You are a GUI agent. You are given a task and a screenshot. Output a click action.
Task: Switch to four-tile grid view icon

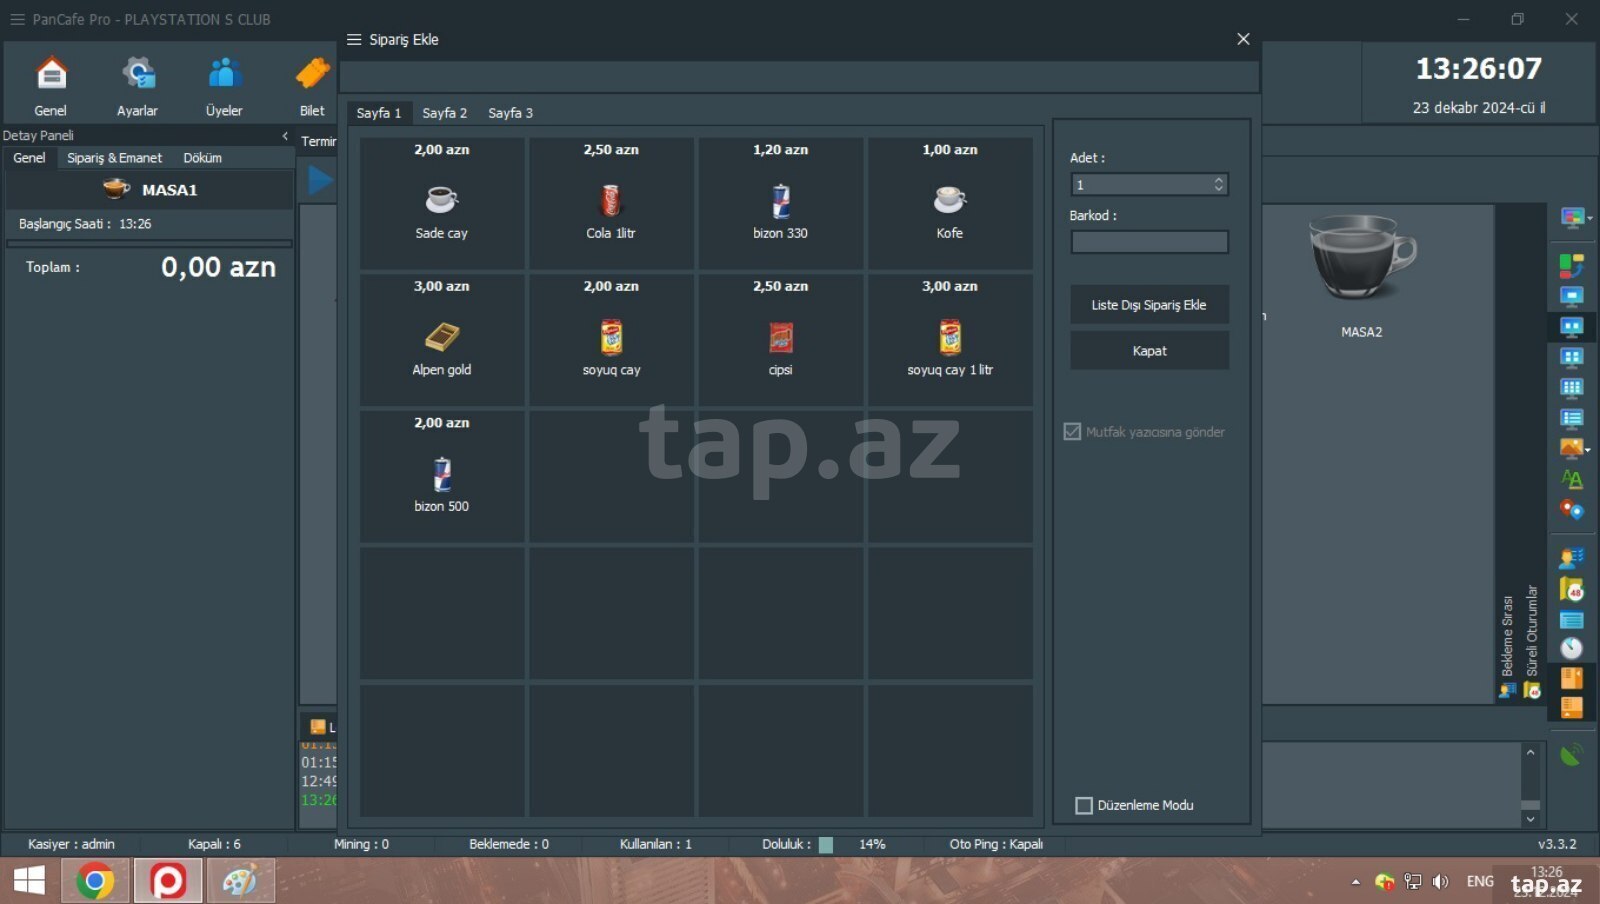point(1572,357)
